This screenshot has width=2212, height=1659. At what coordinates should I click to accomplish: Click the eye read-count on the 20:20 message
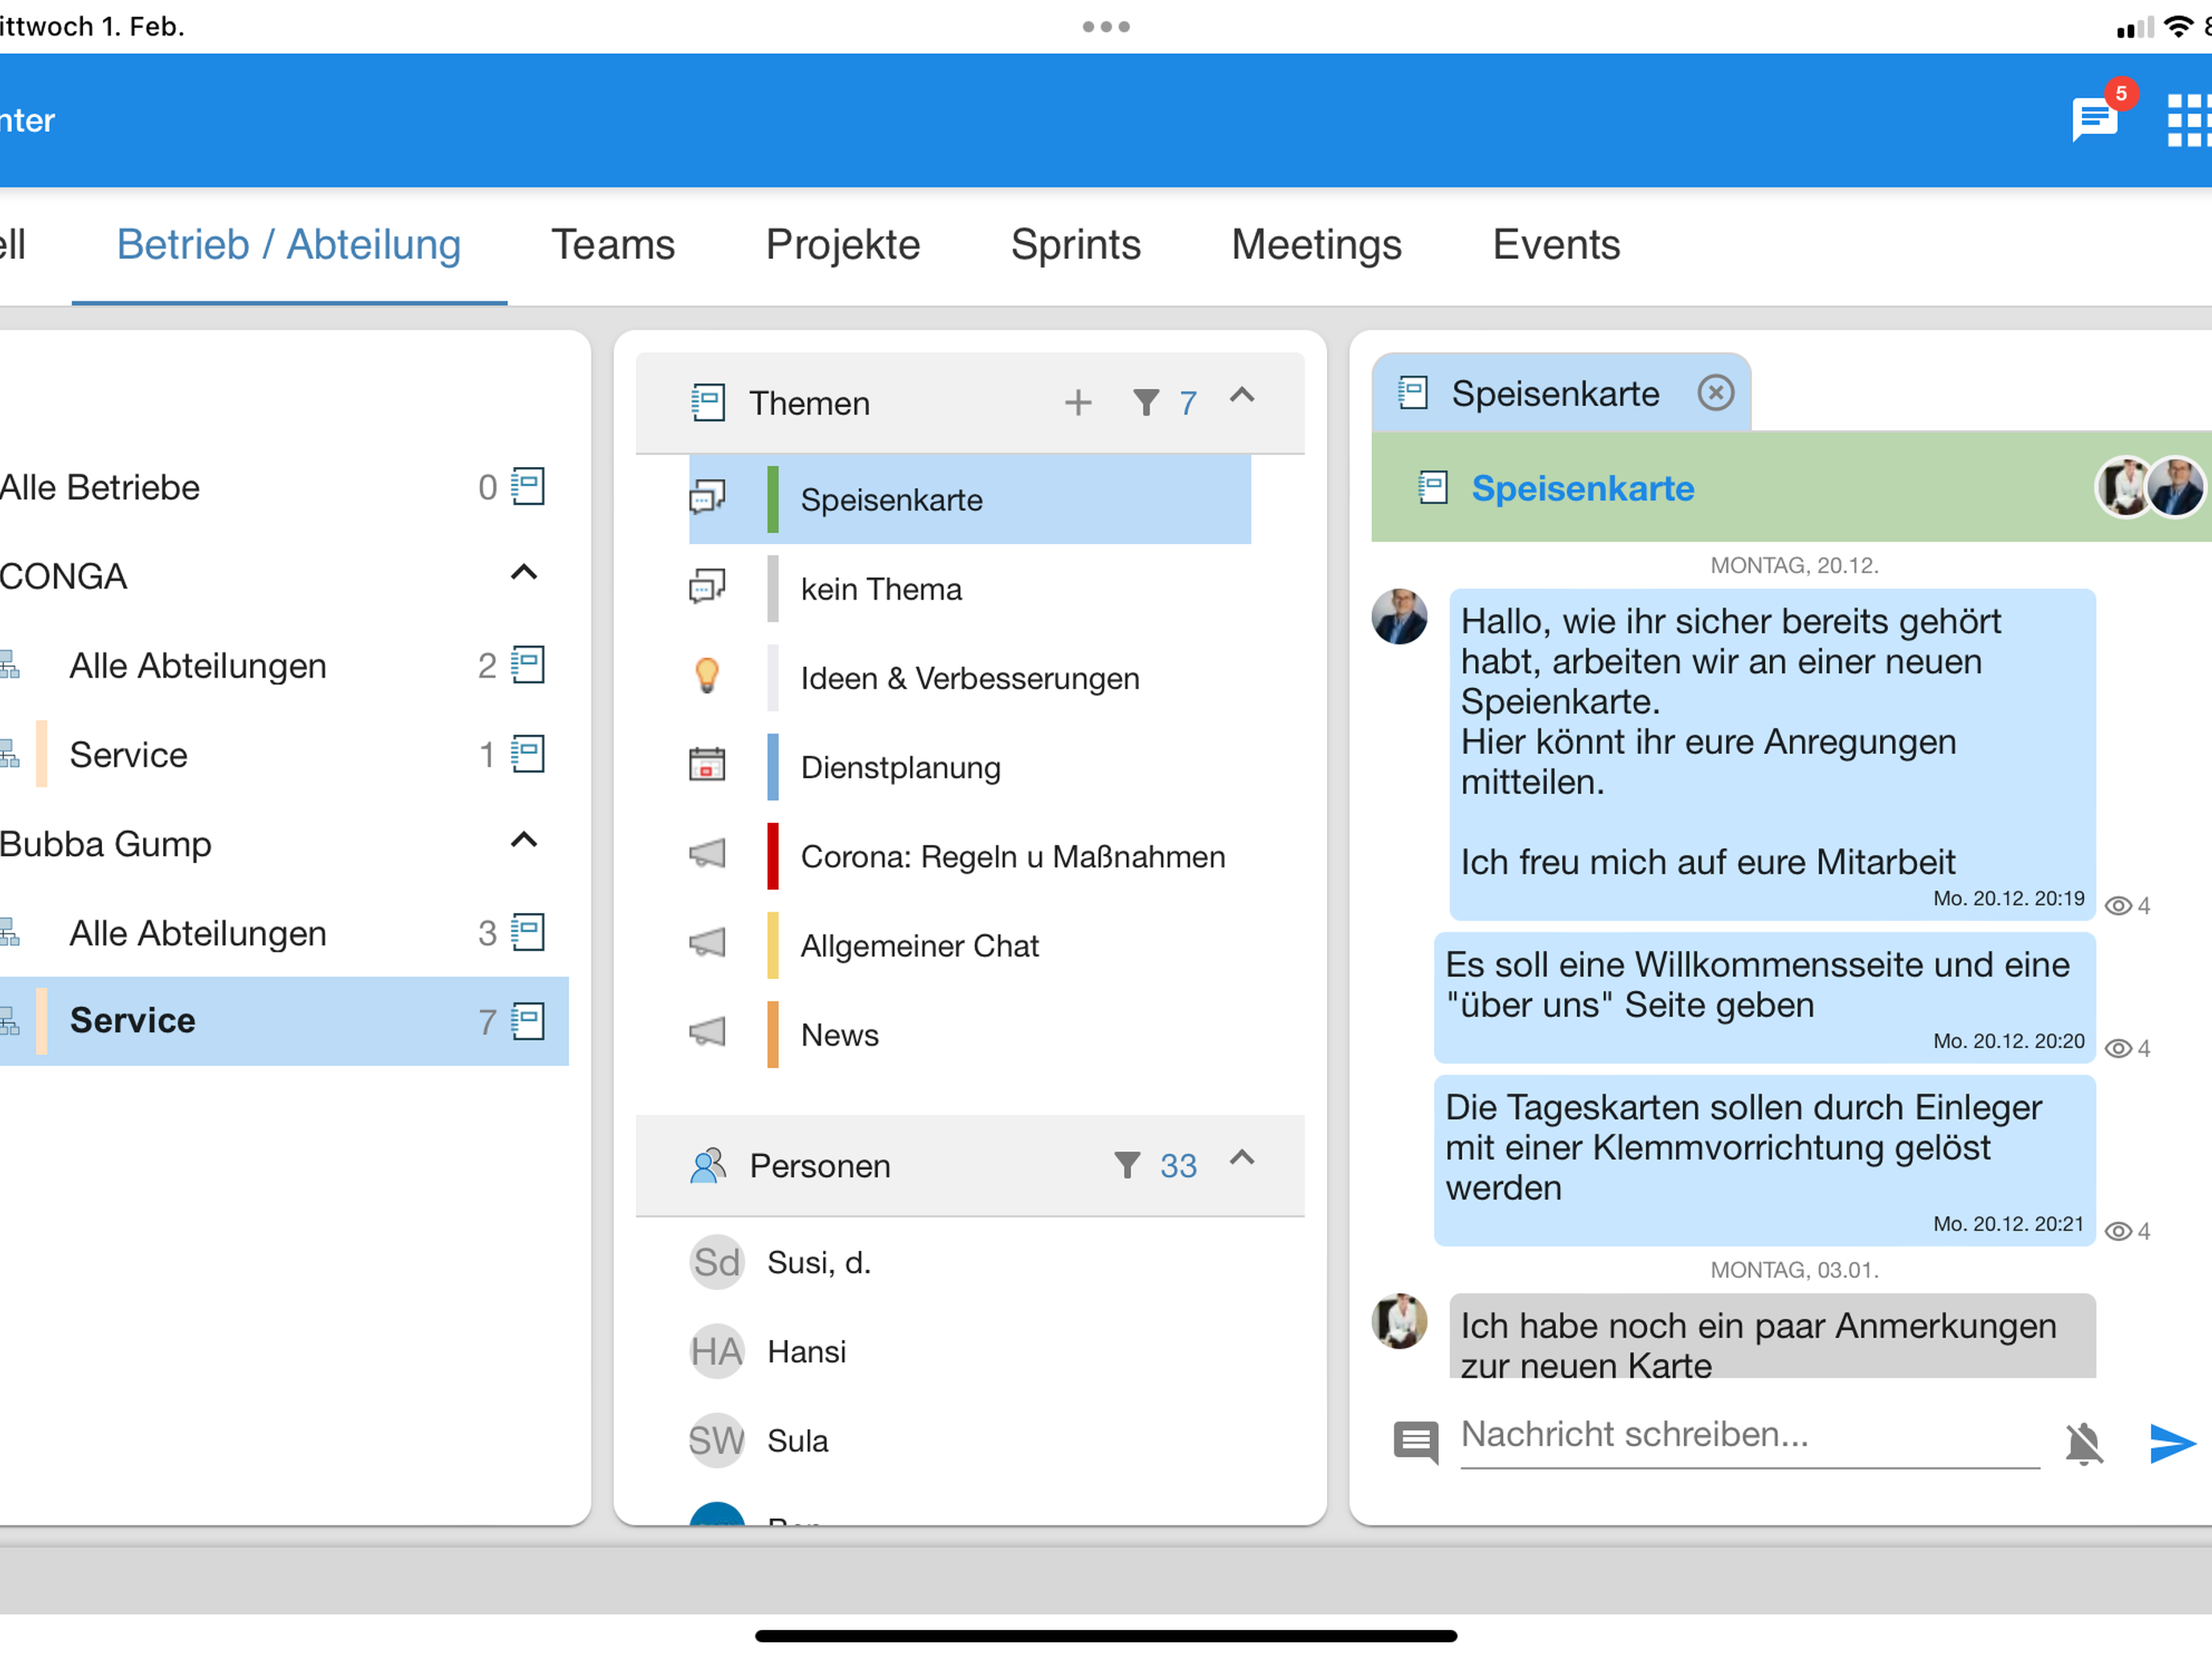pos(2127,1049)
